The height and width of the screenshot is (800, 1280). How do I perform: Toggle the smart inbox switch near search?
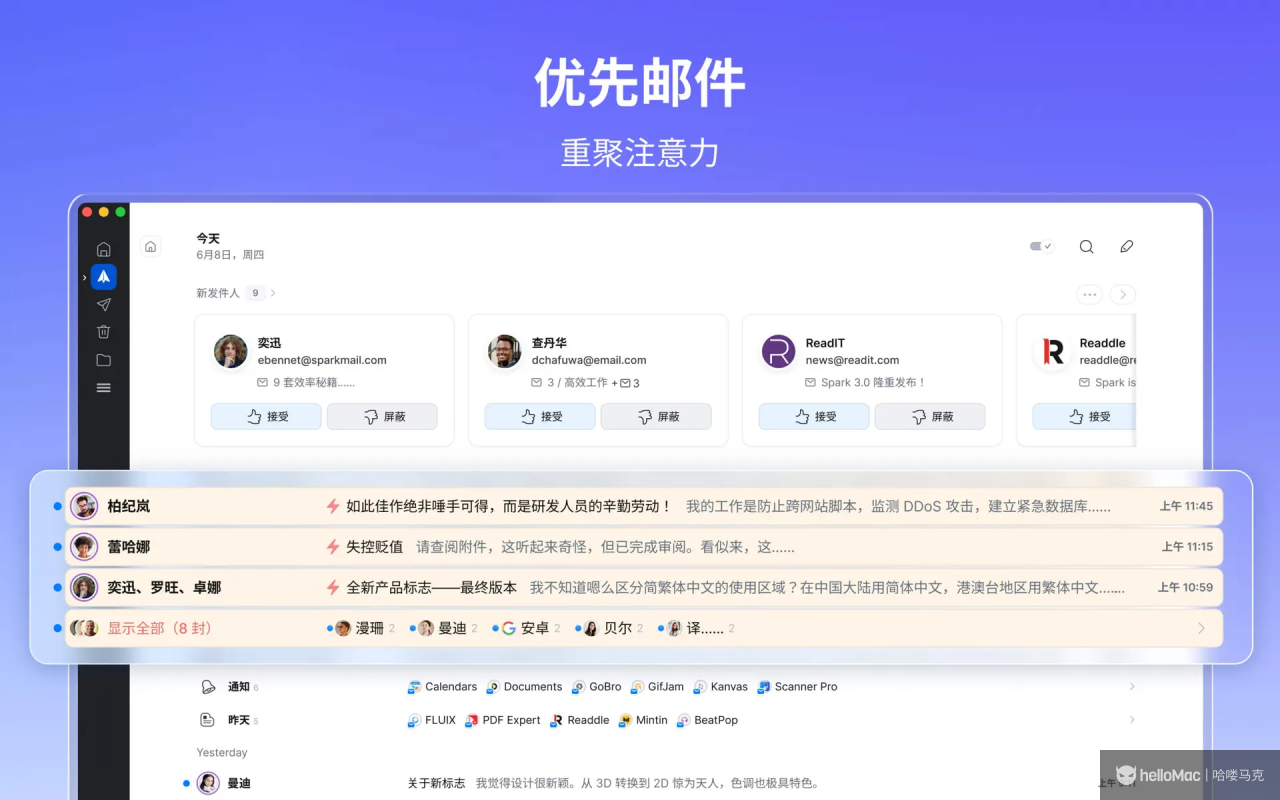click(1041, 246)
